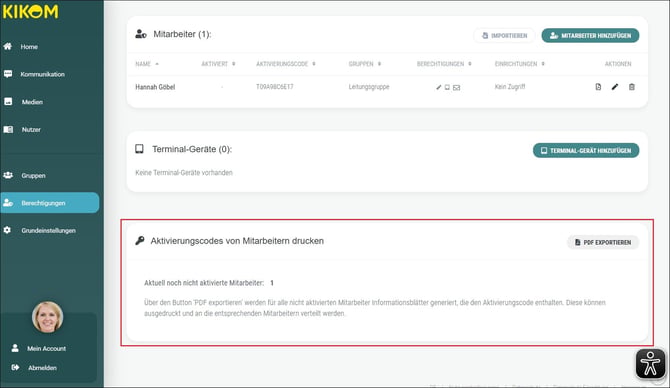The height and width of the screenshot is (388, 670).
Task: Sort by the Einrichtungen column
Action: tap(520, 64)
